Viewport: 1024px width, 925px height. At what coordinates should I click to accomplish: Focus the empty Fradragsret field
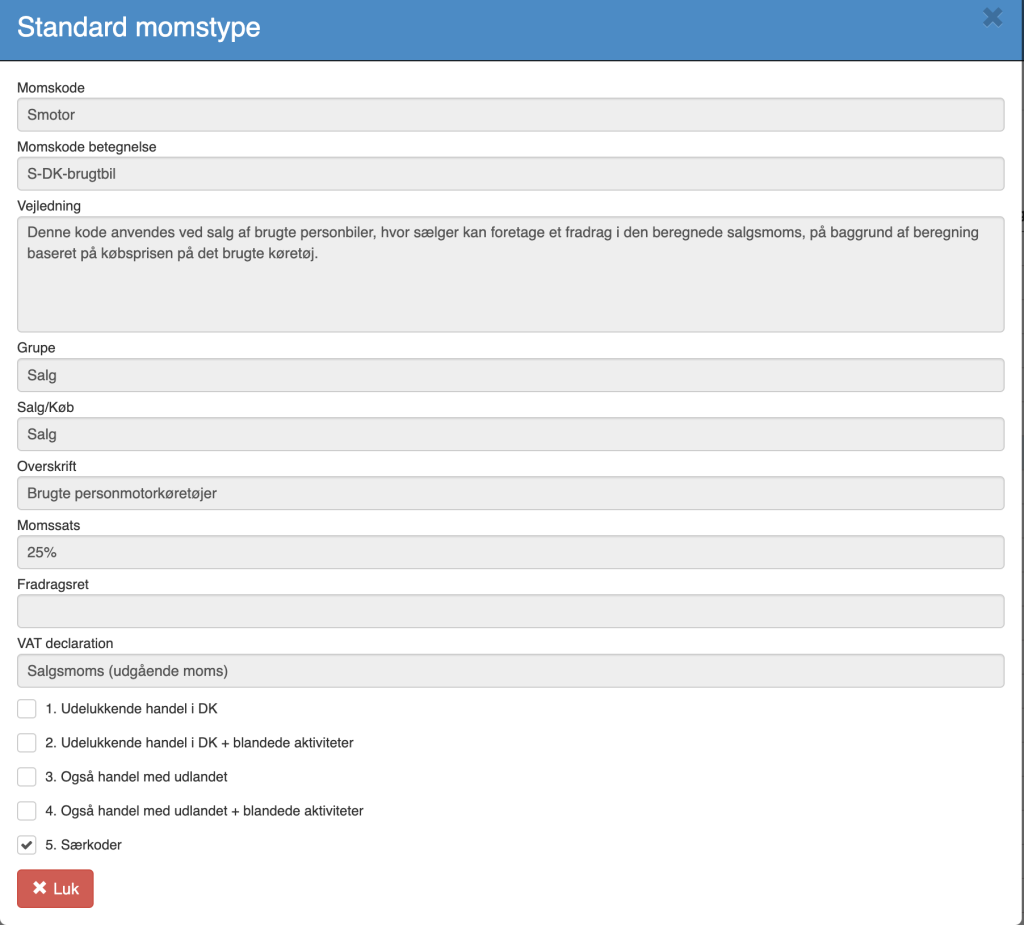(x=511, y=611)
